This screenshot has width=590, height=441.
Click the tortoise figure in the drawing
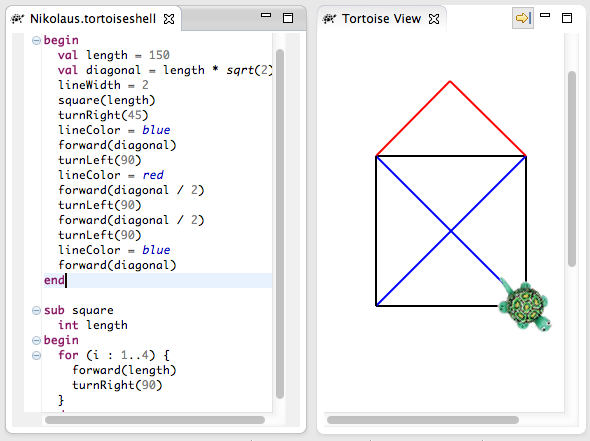526,306
